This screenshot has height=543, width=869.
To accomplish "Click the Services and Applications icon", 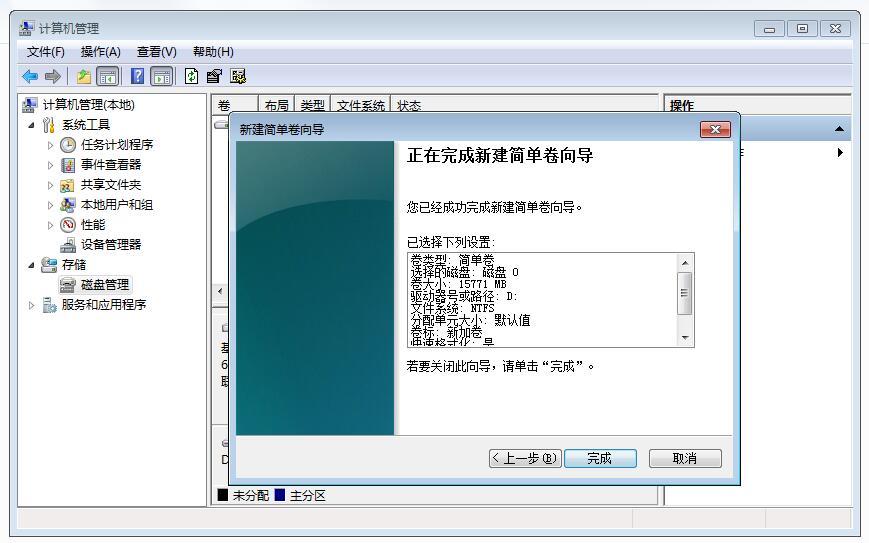I will tap(49, 305).
